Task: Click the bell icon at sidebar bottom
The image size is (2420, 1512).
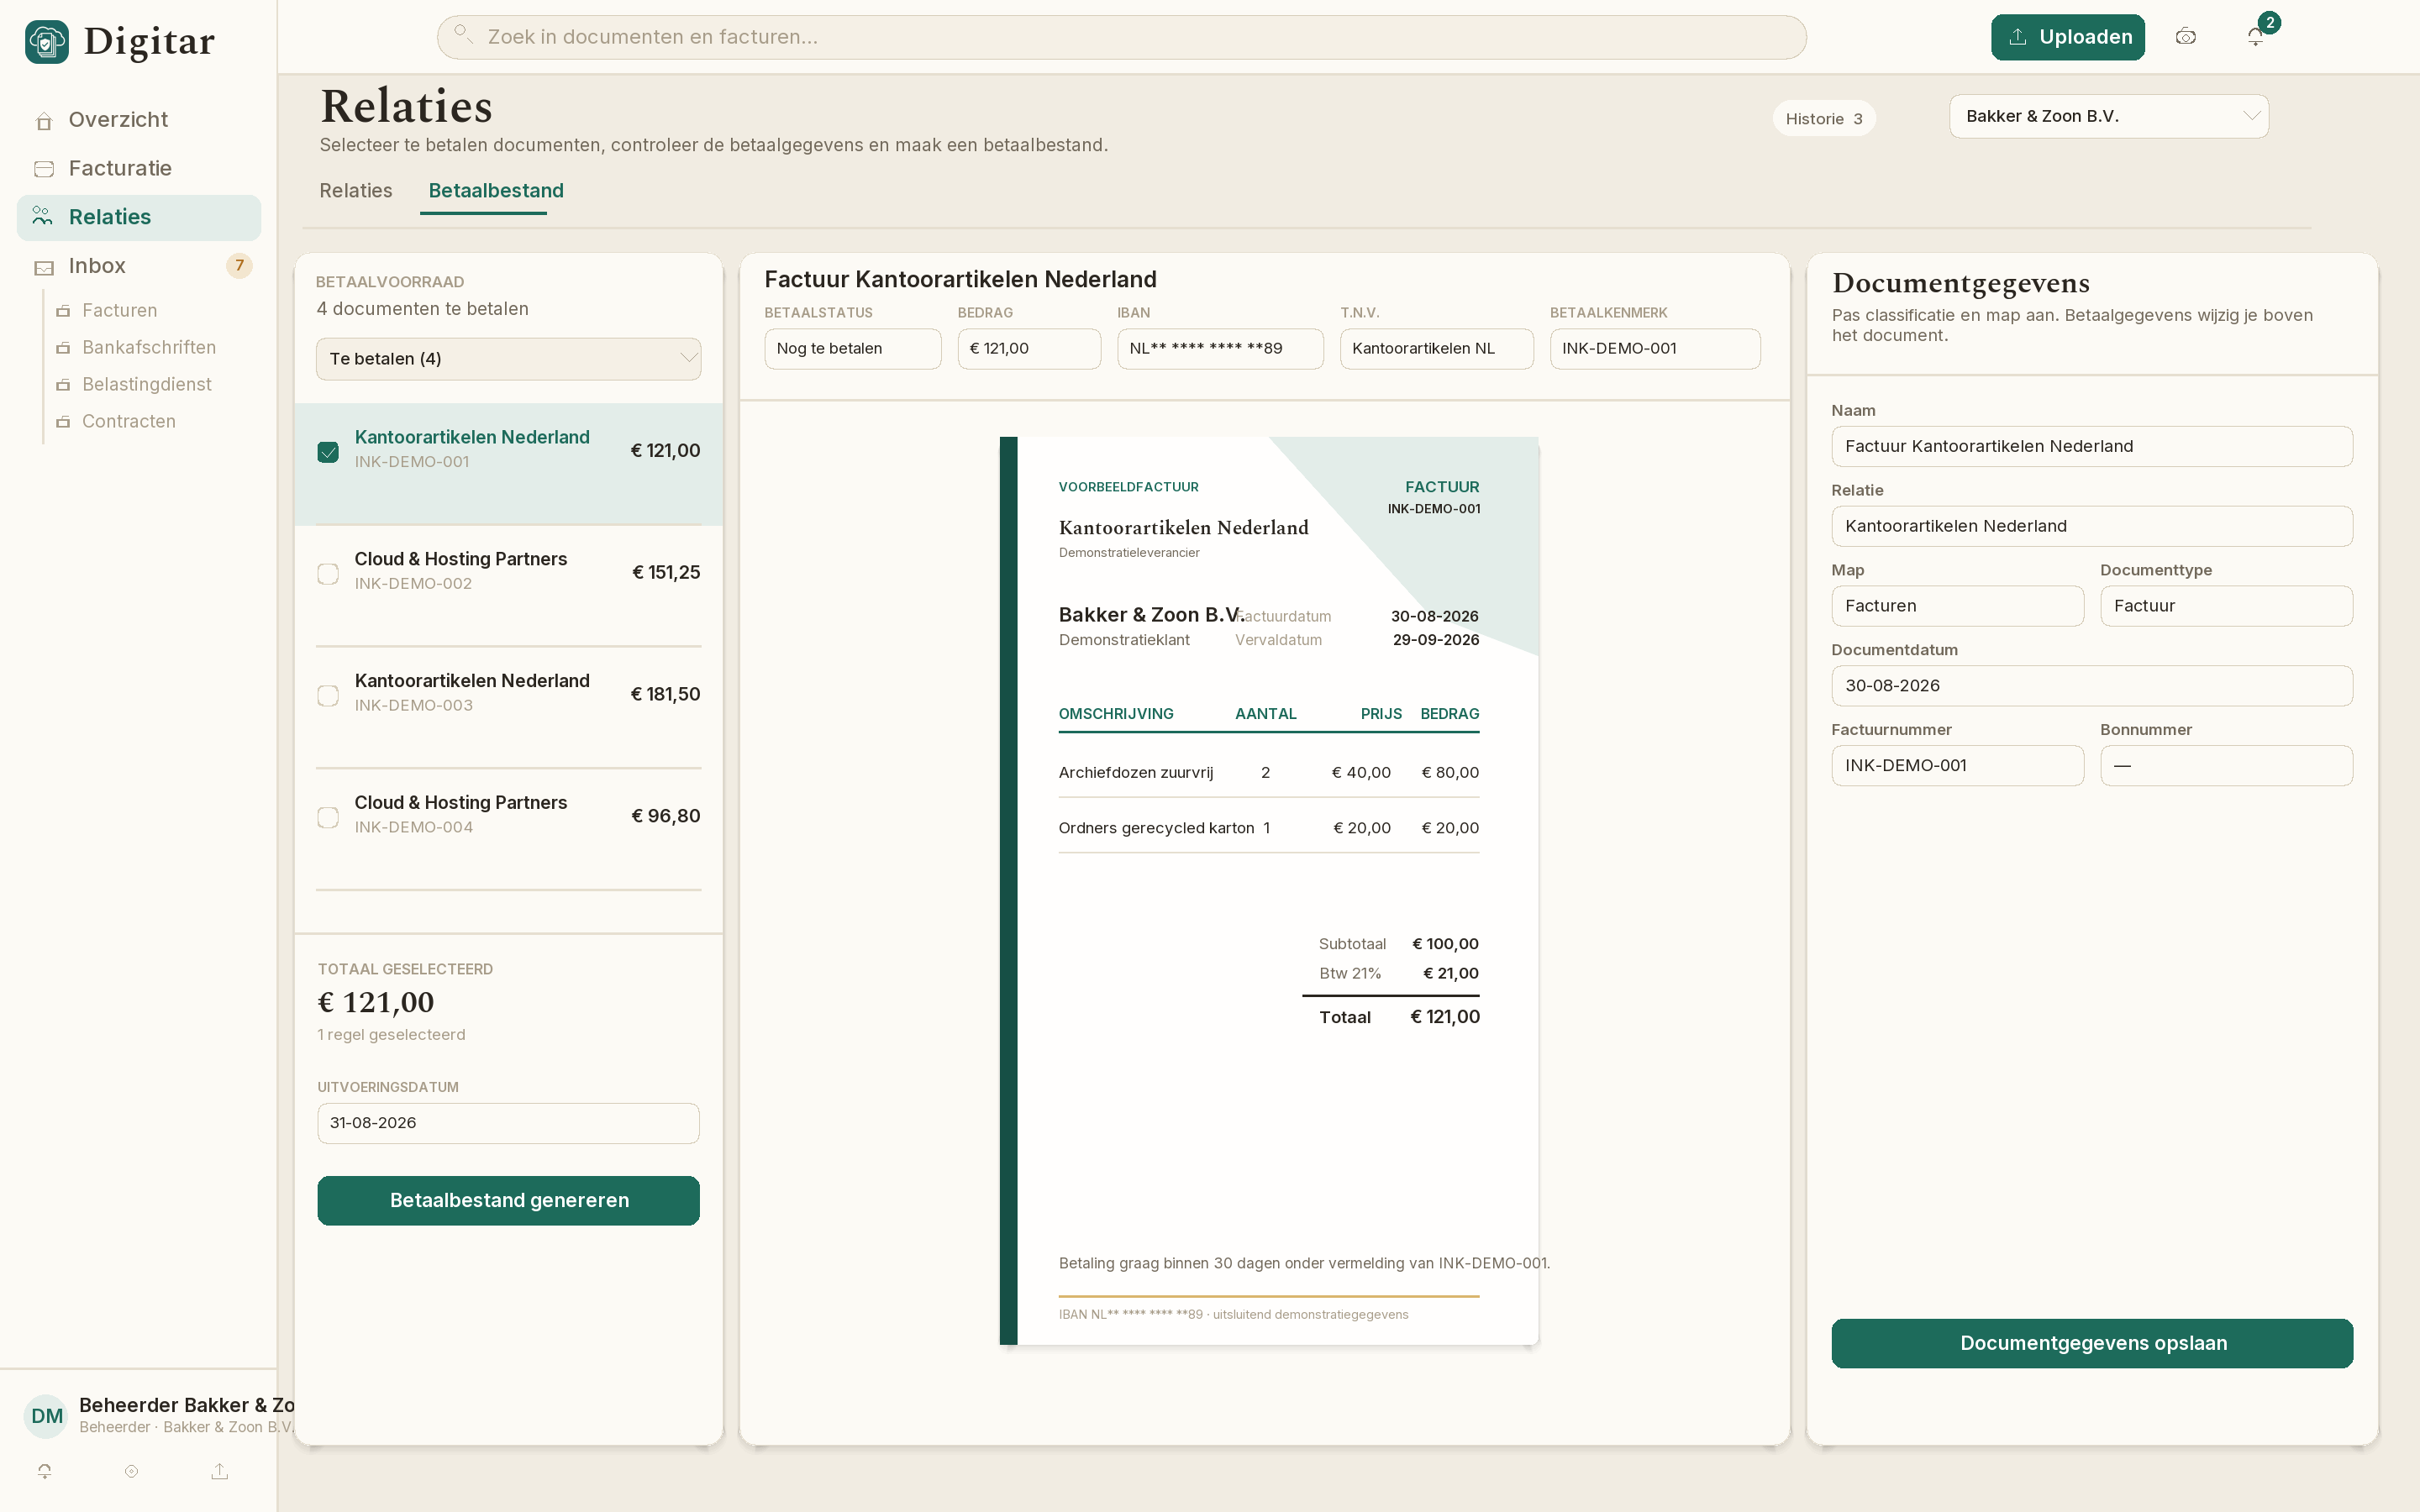Action: coord(45,1471)
